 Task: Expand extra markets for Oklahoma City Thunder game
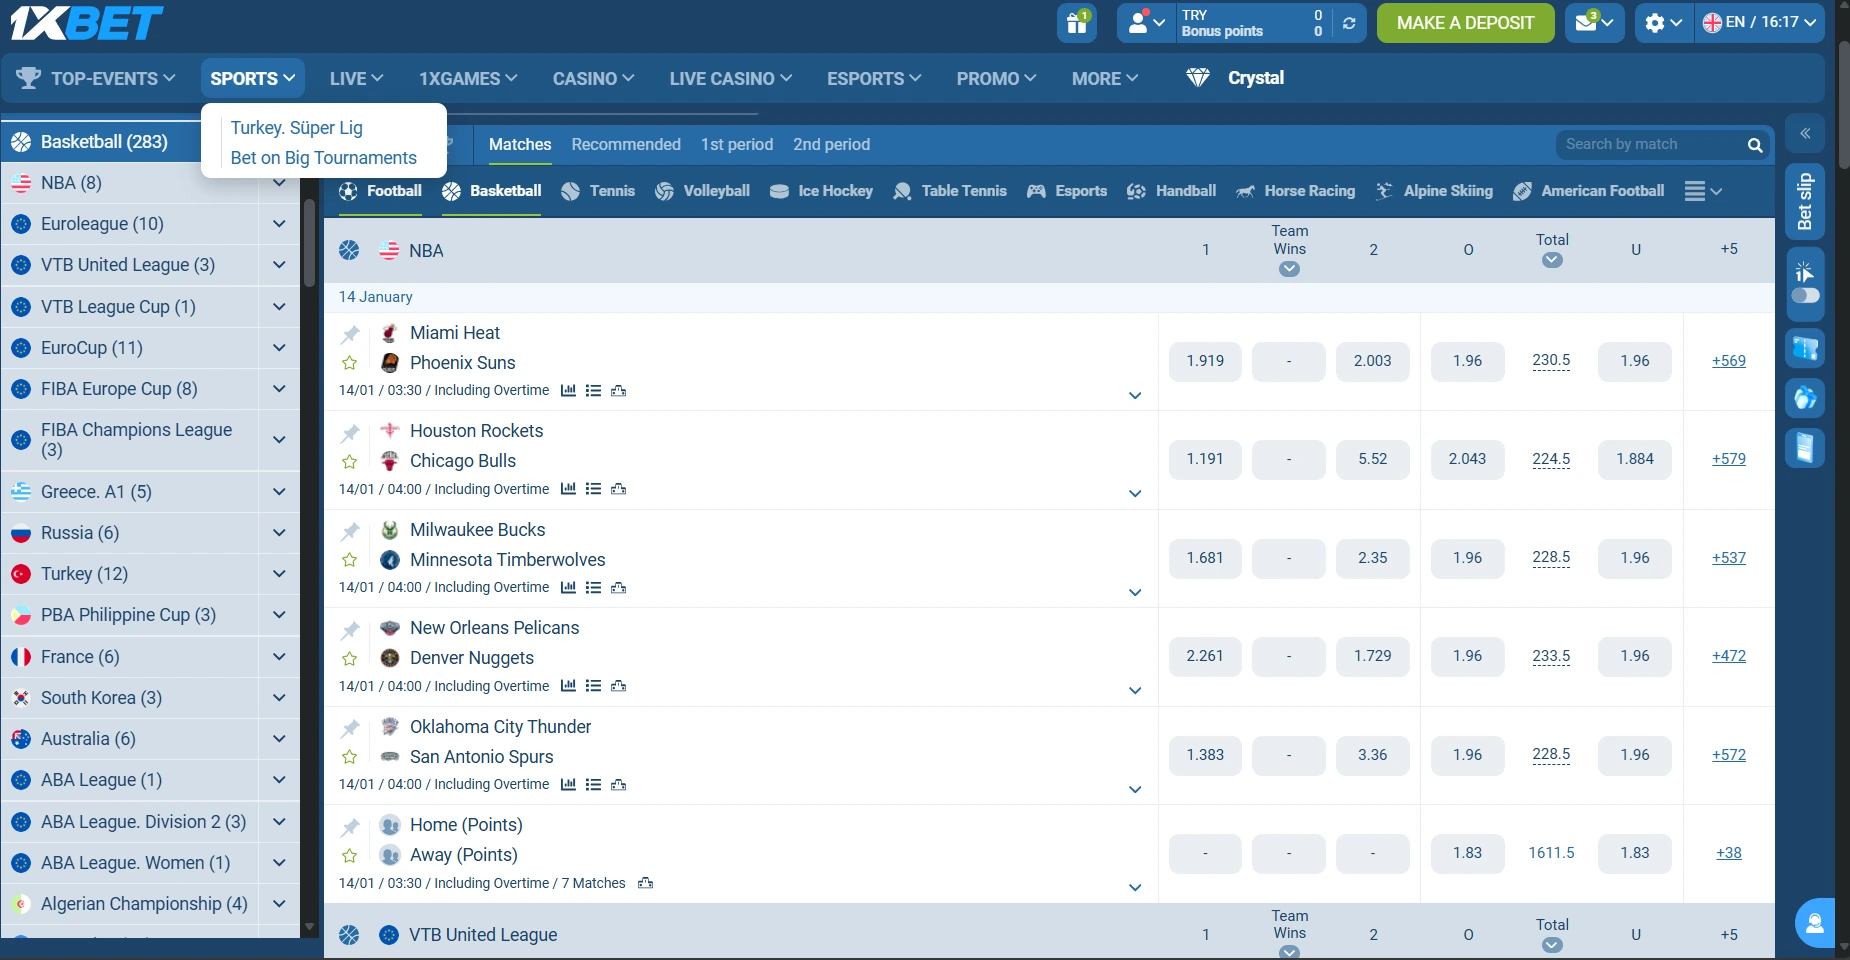click(1135, 789)
